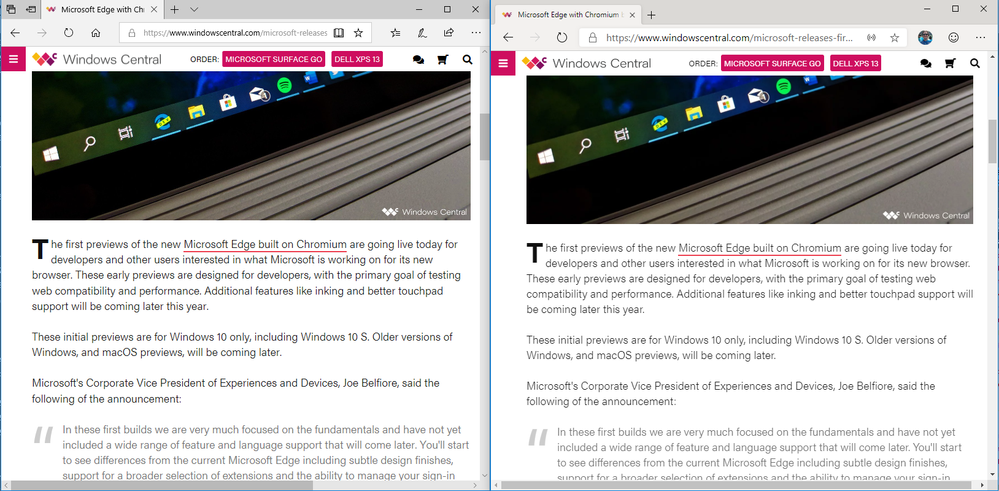999x491 pixels.
Task: Open the shopping cart in left Edge window
Action: click(x=443, y=60)
